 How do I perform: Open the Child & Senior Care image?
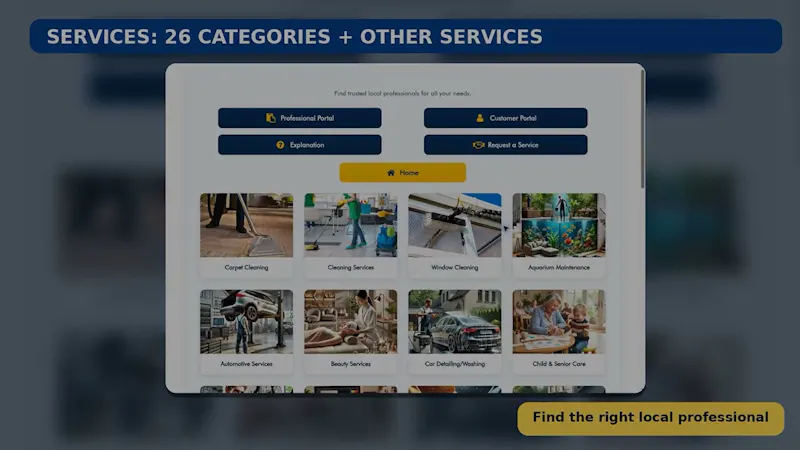pyautogui.click(x=559, y=322)
